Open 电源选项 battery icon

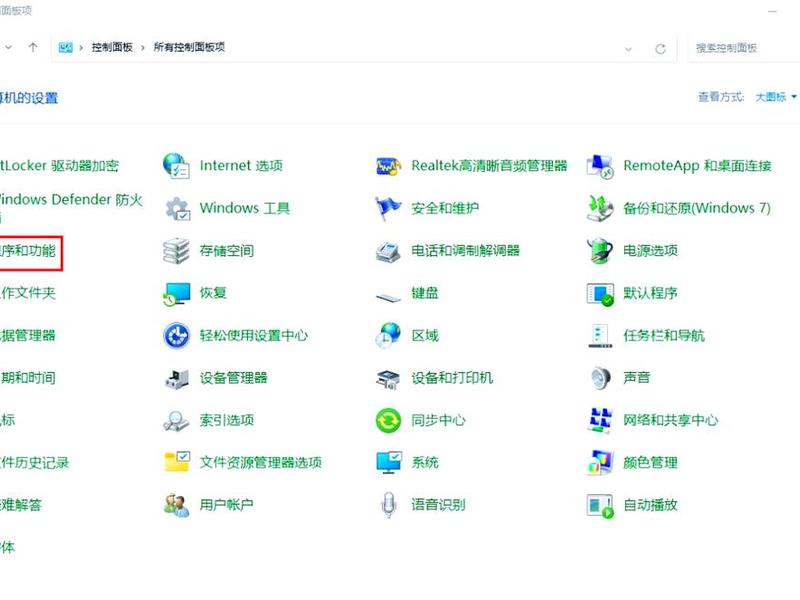(x=600, y=251)
